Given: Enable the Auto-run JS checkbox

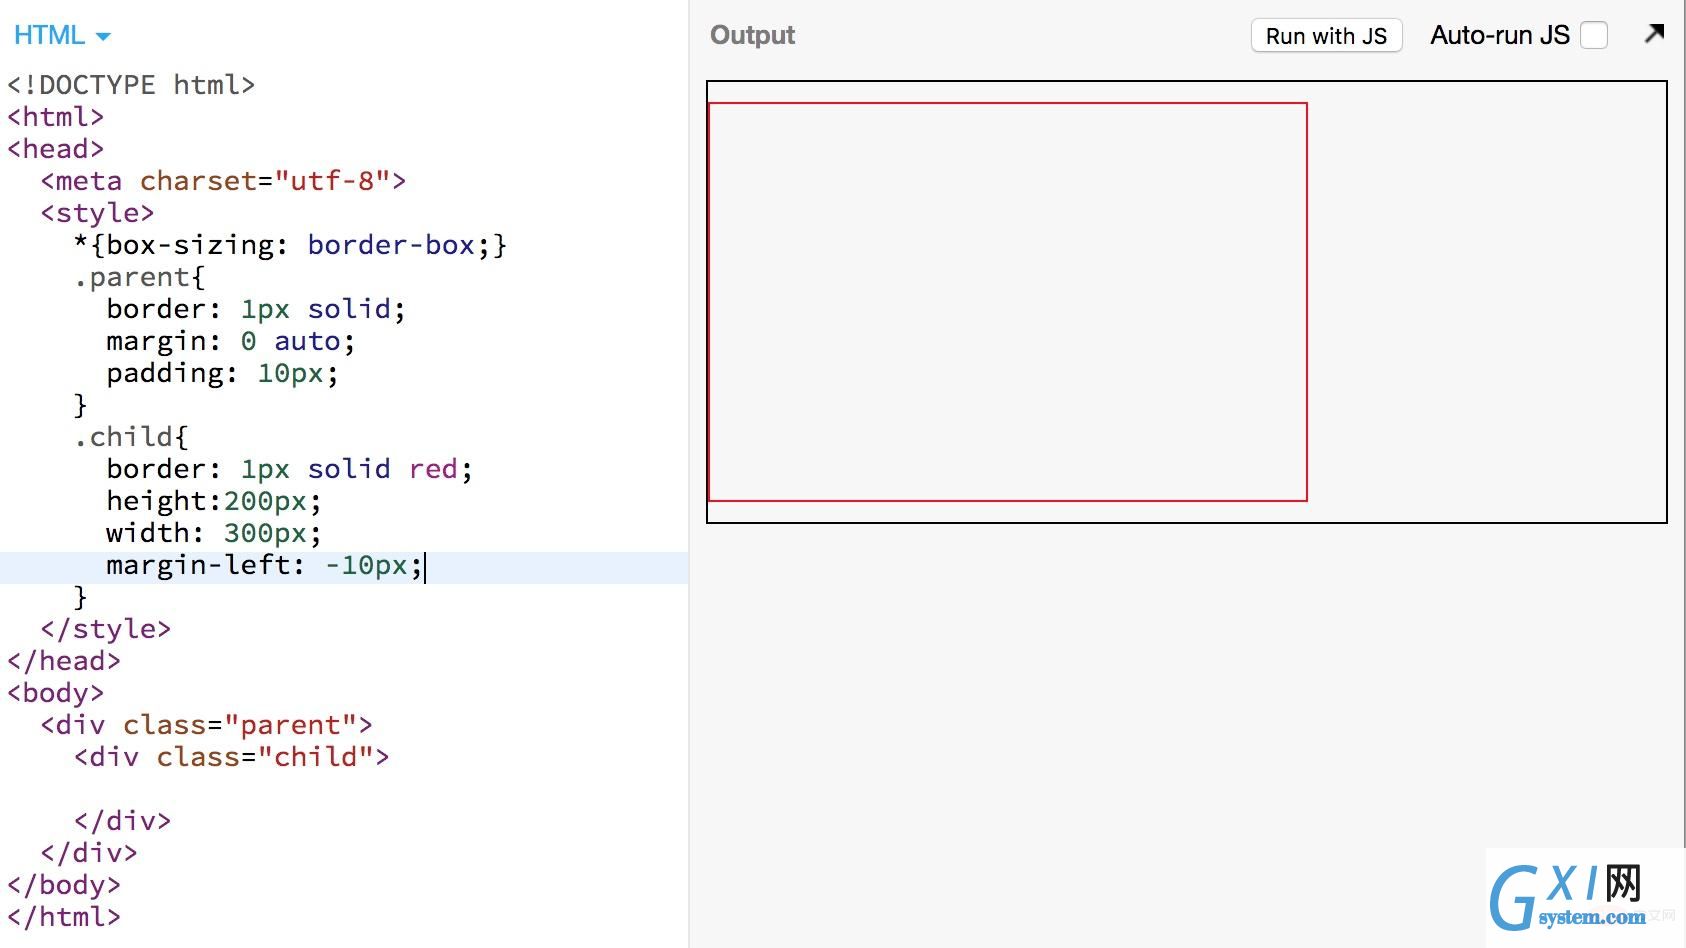Looking at the screenshot, I should pos(1594,35).
